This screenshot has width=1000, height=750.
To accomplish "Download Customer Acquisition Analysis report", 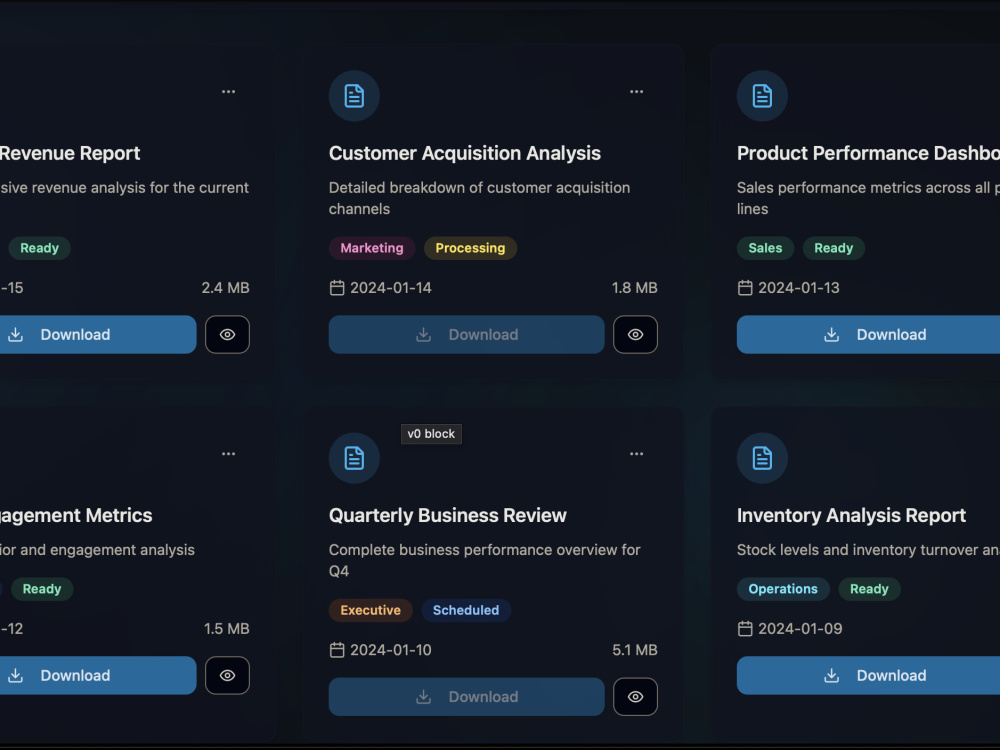I will [466, 335].
